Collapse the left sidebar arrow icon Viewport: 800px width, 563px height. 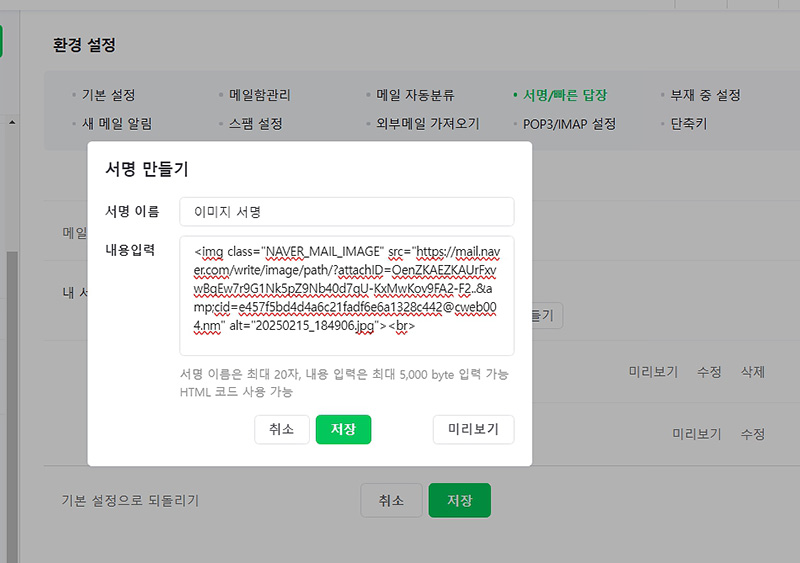click(12, 123)
